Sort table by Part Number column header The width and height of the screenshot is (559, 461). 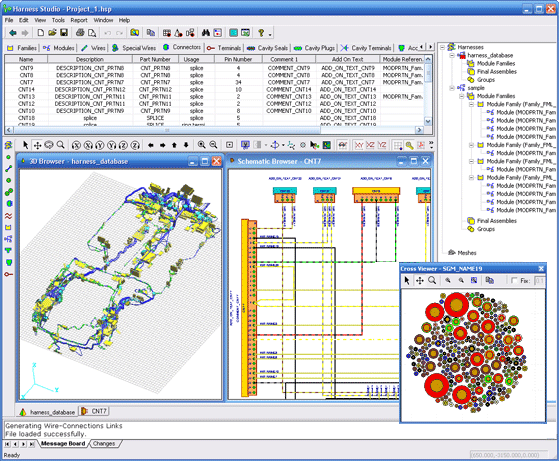155,59
